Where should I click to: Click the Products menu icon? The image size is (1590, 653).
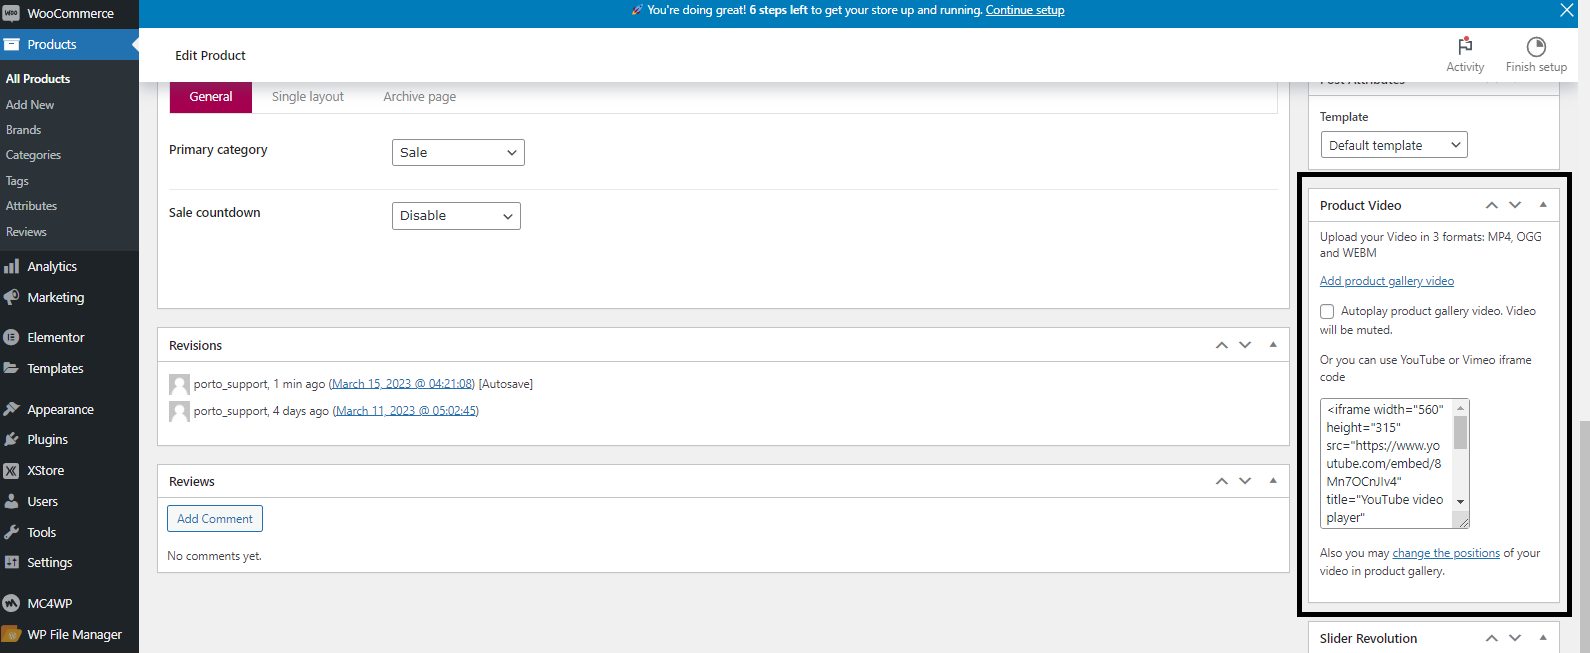point(11,44)
